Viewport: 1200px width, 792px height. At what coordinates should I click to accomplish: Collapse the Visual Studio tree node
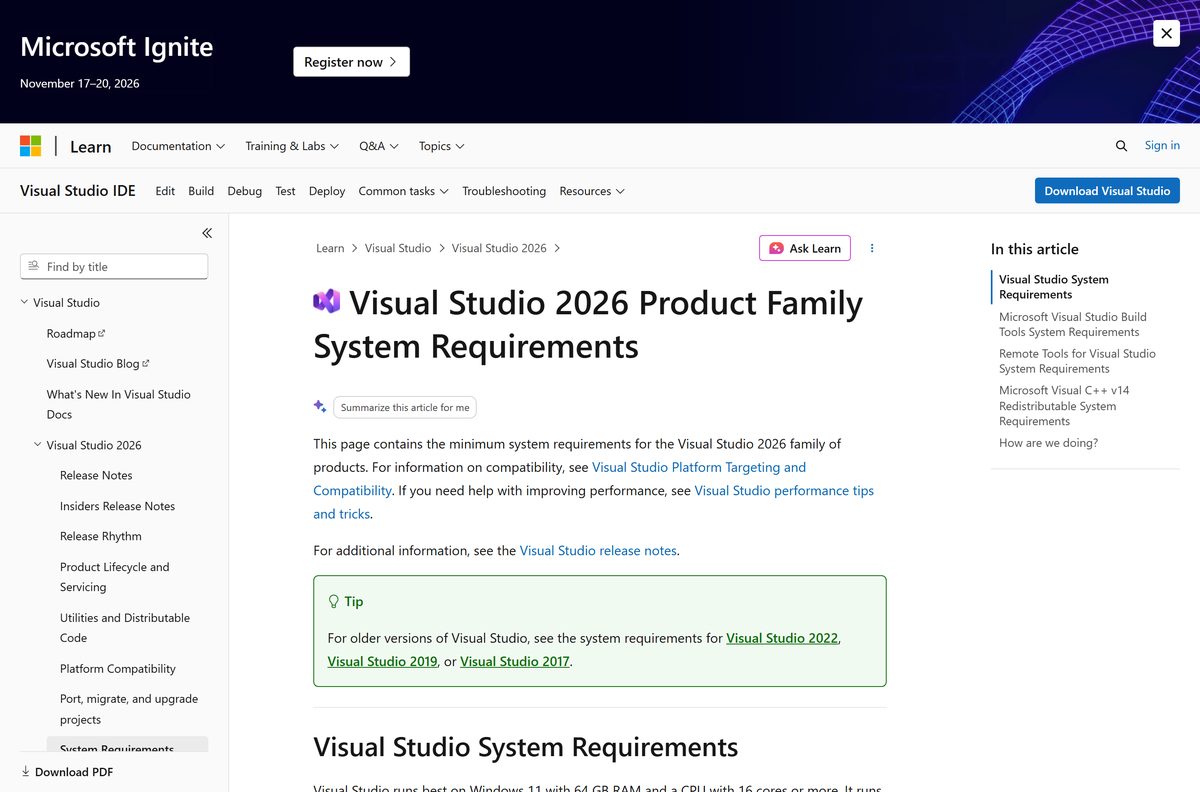pyautogui.click(x=25, y=302)
